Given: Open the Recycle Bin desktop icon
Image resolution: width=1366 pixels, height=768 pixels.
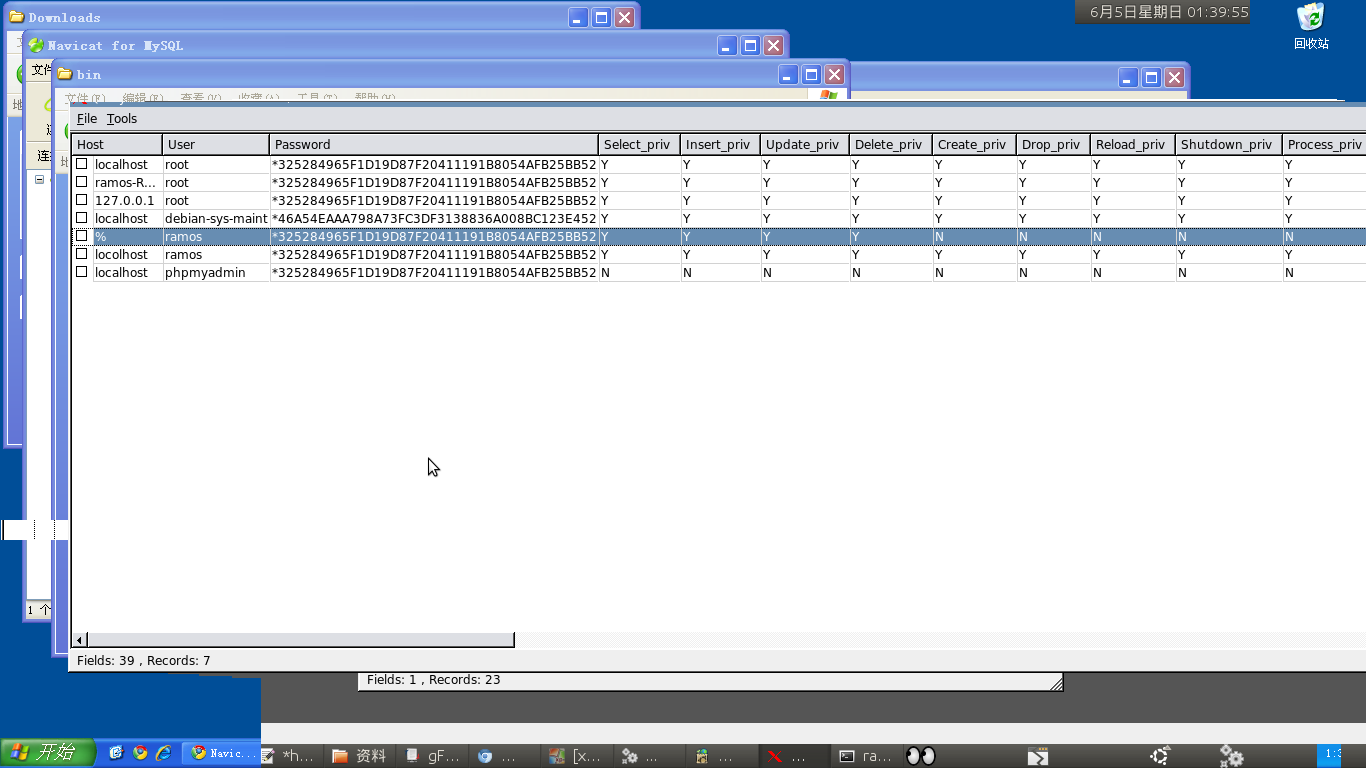Looking at the screenshot, I should [1310, 26].
